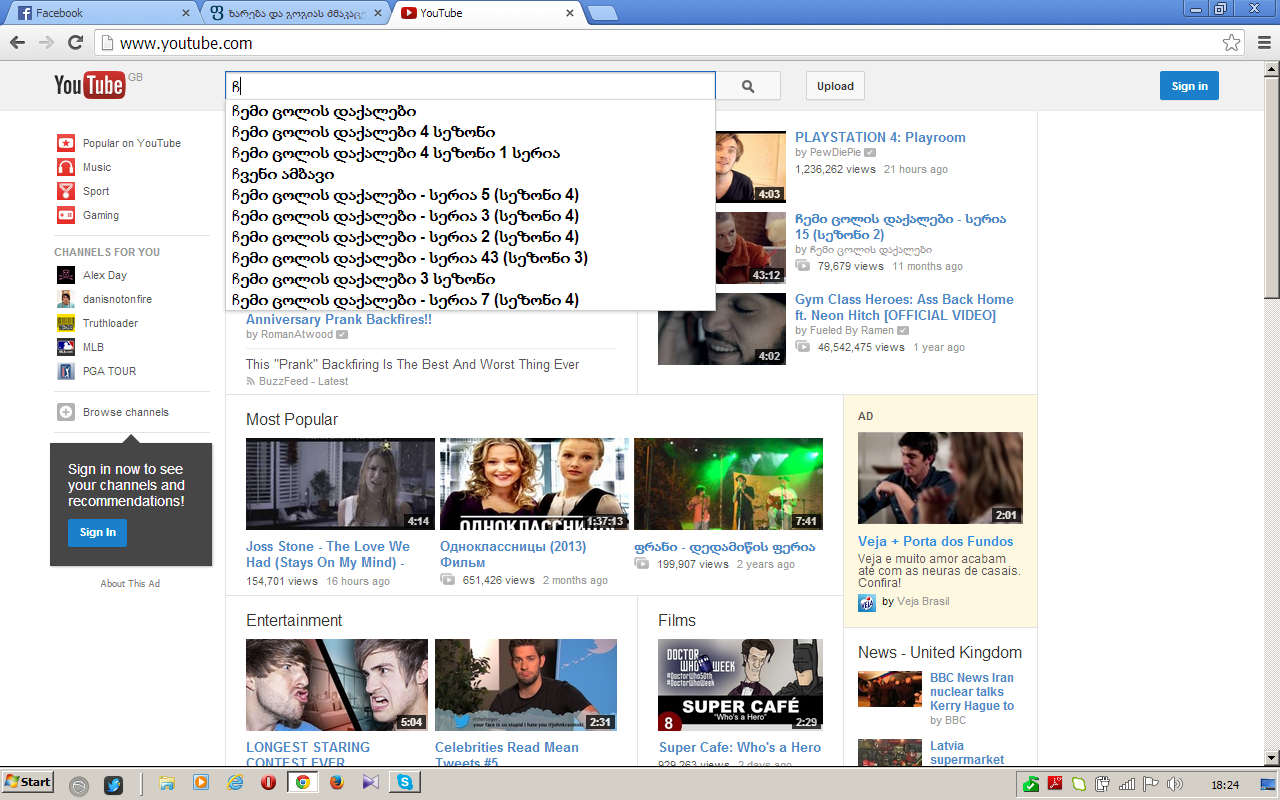Choose suggestion "ჩვენი ამბავი"
This screenshot has width=1280, height=800.
pyautogui.click(x=470, y=174)
